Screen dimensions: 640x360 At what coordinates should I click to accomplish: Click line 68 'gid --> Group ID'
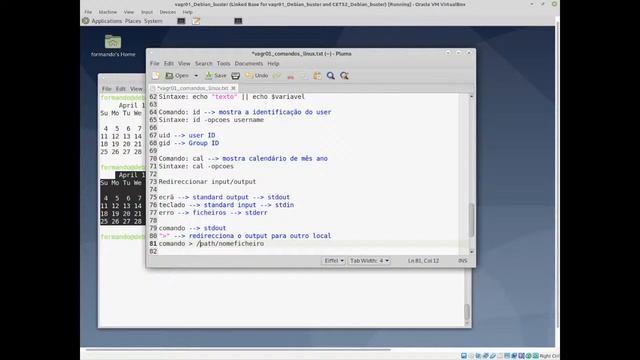(189, 143)
